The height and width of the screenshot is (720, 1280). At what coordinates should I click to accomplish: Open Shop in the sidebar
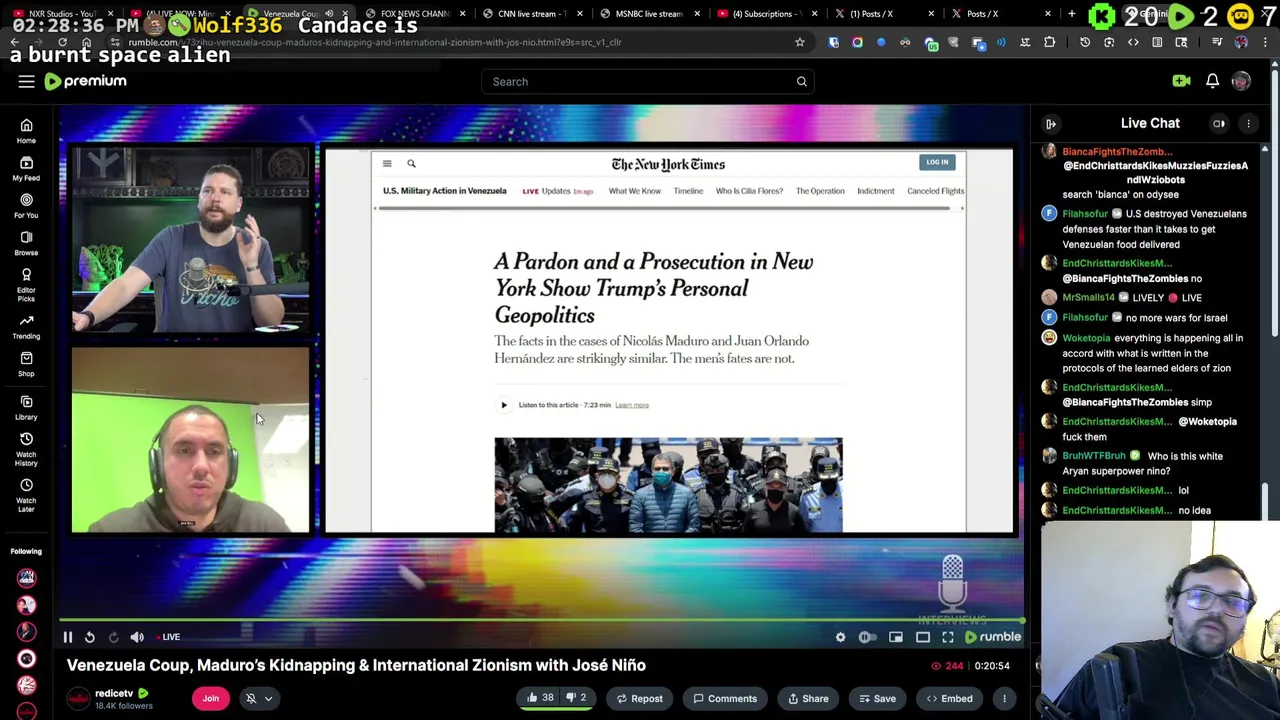coord(26,363)
